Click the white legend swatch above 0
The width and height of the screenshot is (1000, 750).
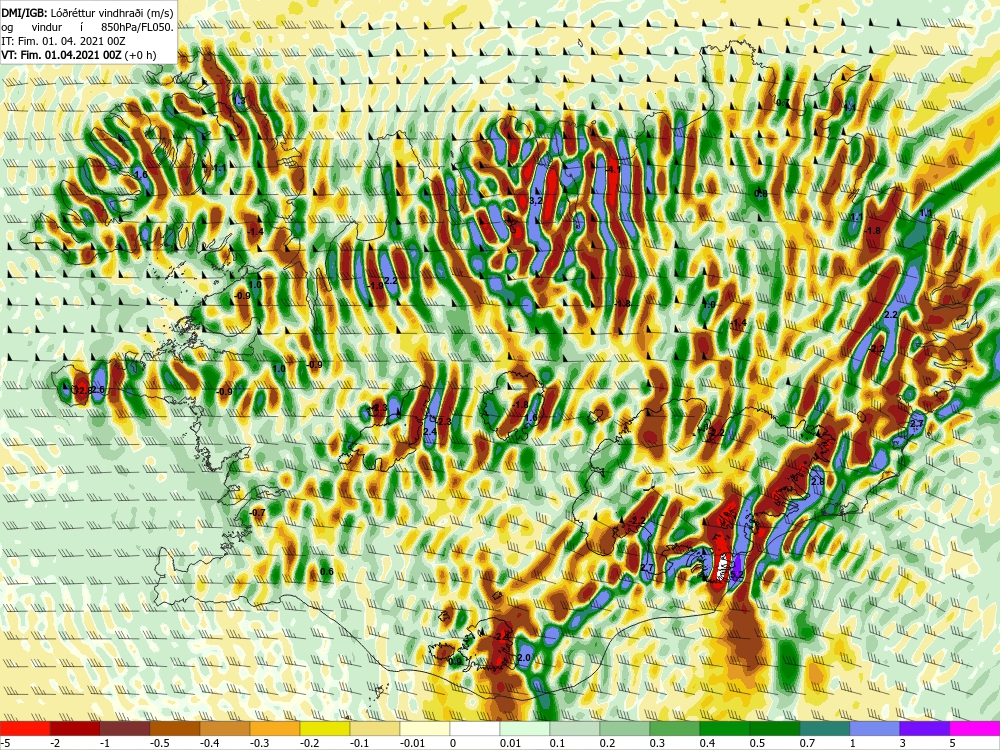475,728
